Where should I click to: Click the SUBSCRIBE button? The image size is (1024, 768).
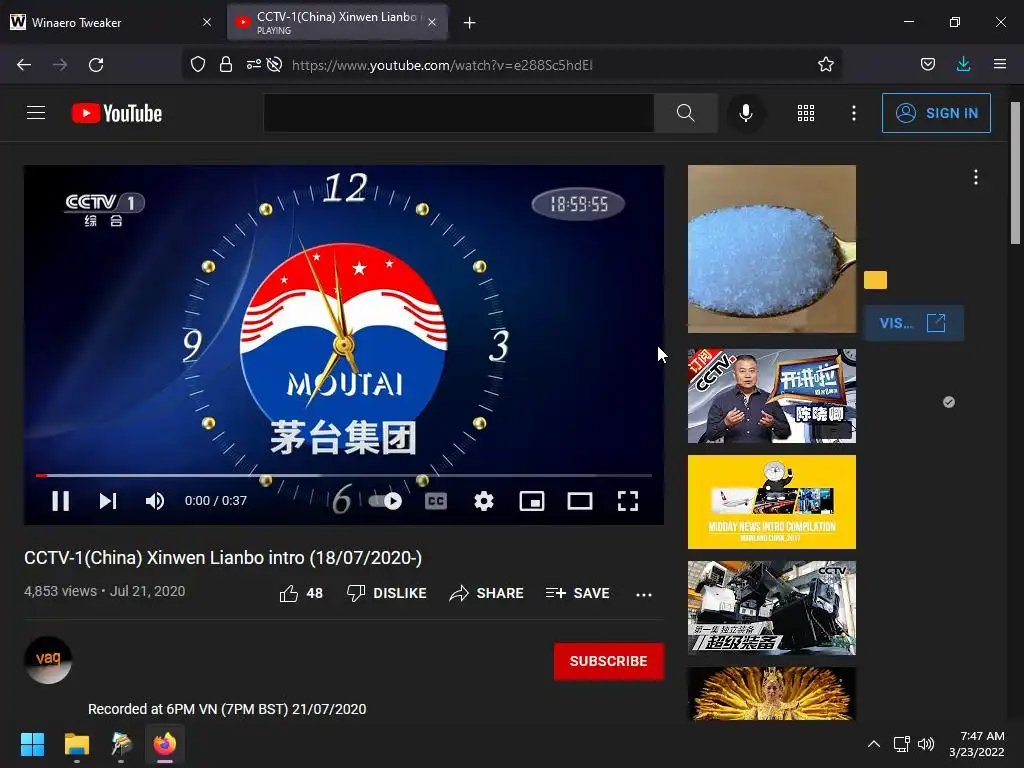pyautogui.click(x=609, y=661)
